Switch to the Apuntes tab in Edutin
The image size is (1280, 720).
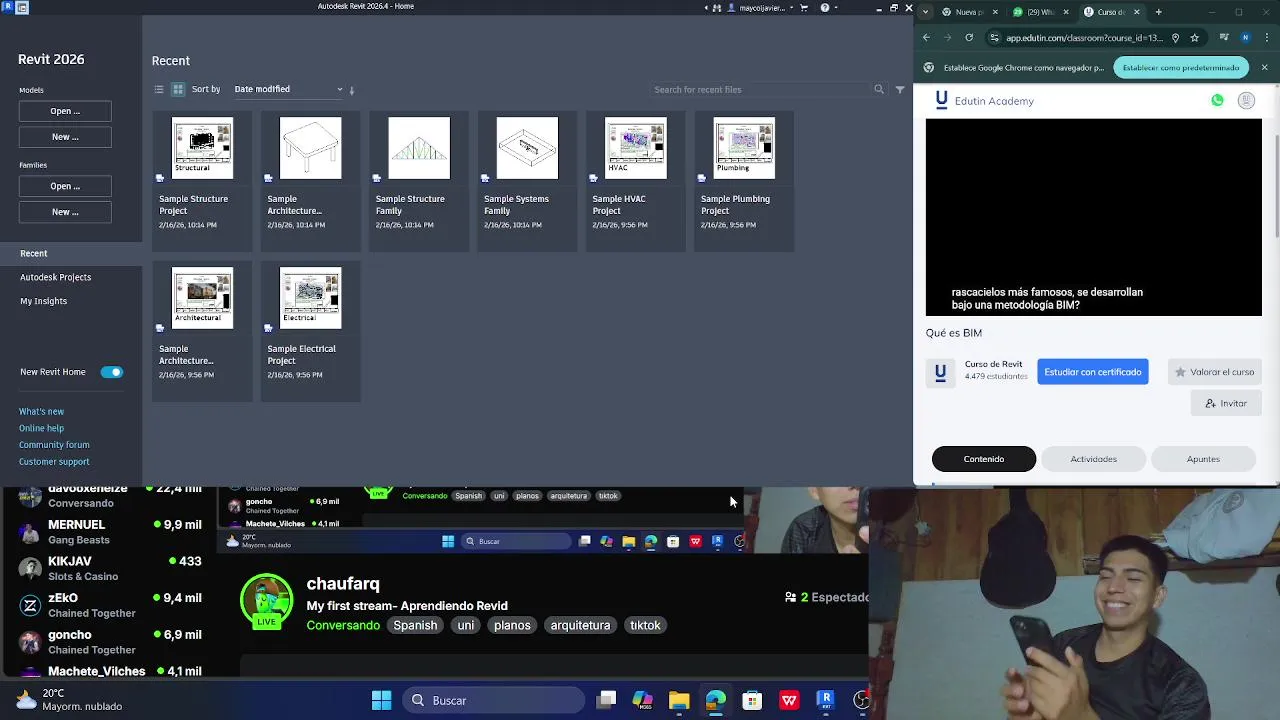pyautogui.click(x=1203, y=459)
